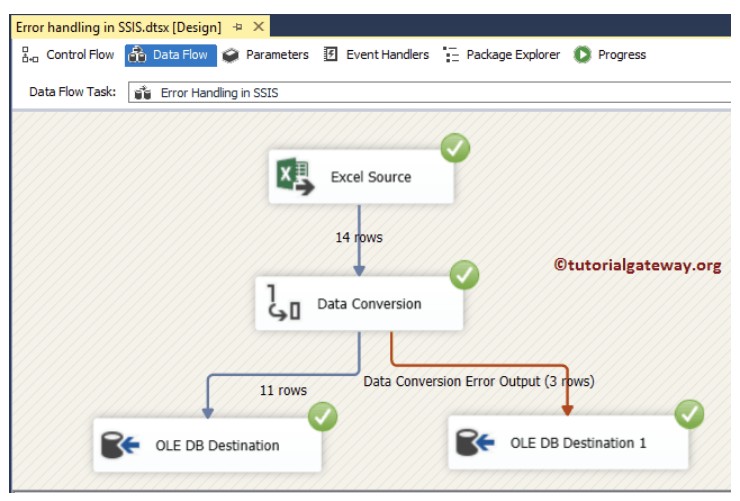The height and width of the screenshot is (501, 740).
Task: Select the Data Flow tab
Action: [171, 55]
